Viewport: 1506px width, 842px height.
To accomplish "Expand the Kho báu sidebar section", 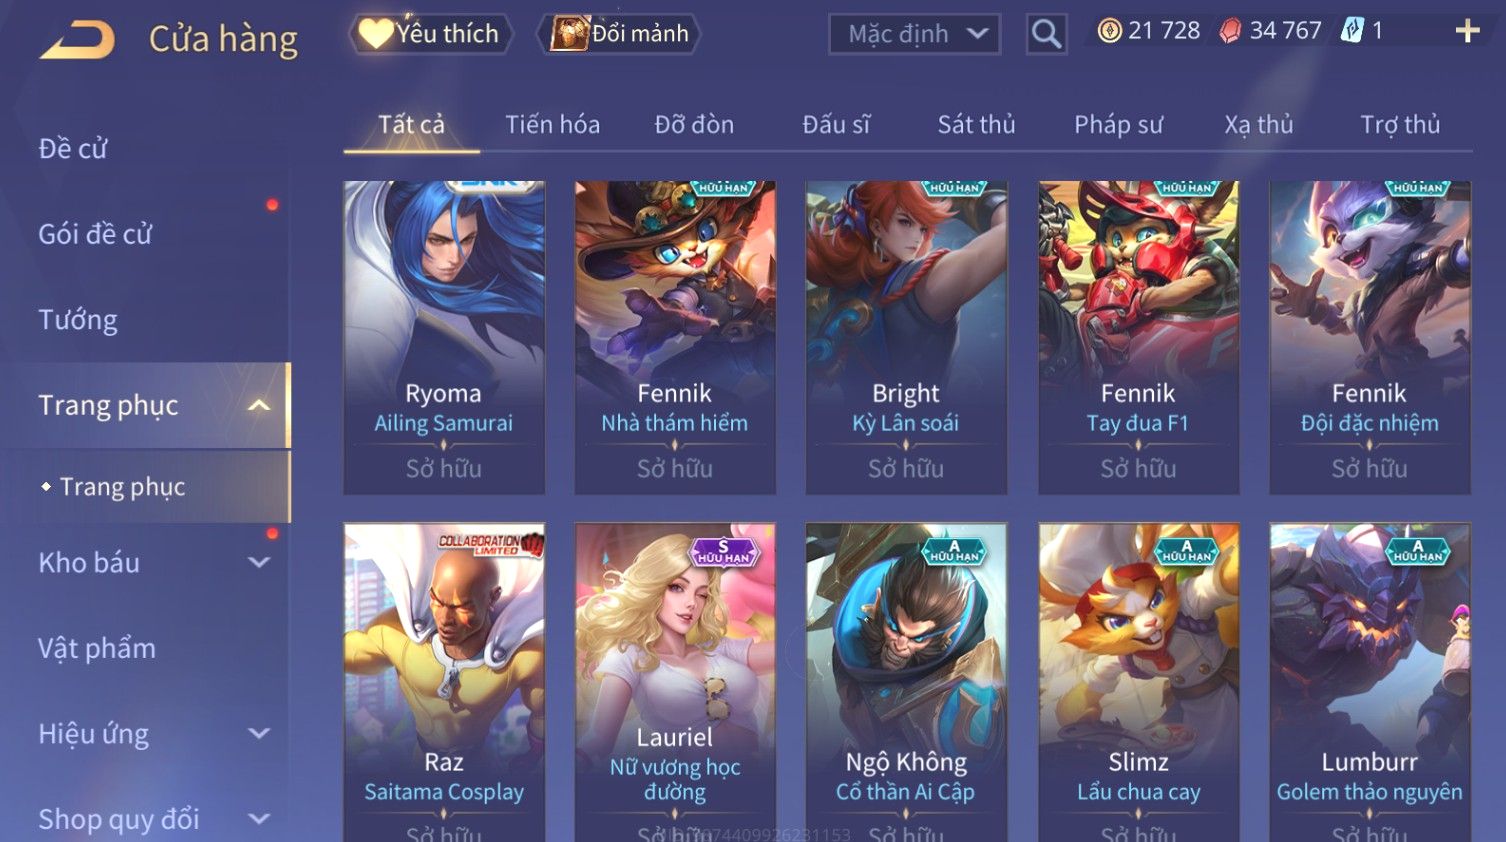I will coord(259,562).
